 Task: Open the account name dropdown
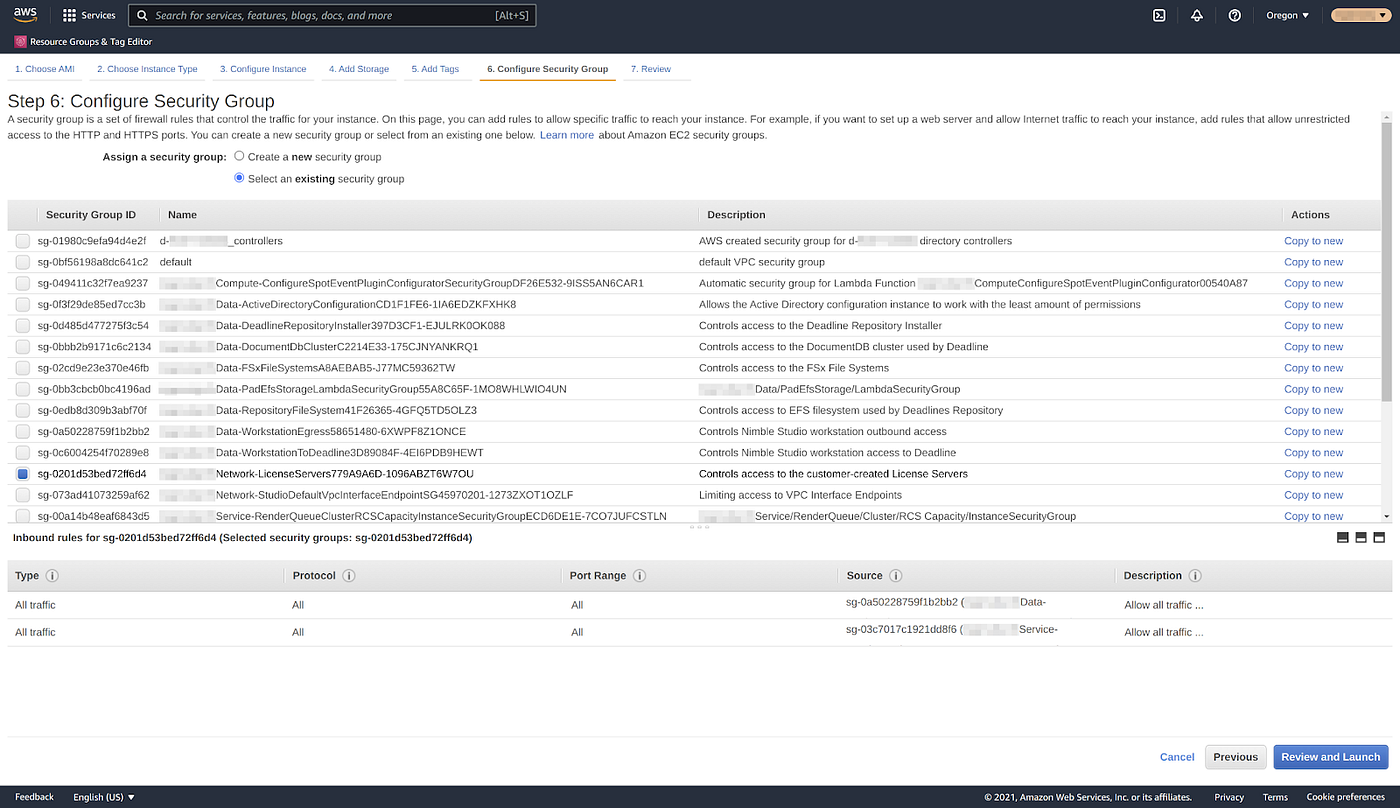tap(1361, 15)
